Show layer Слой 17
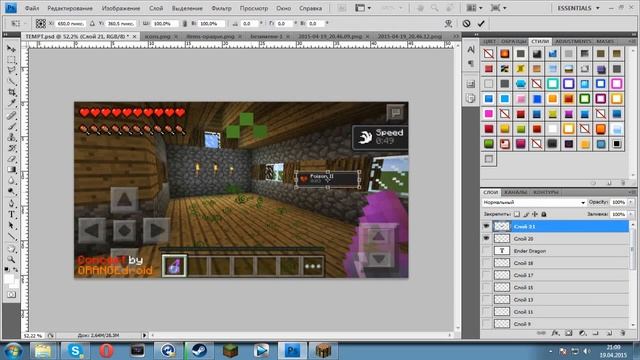Viewport: 640px width, 360px height. point(486,275)
